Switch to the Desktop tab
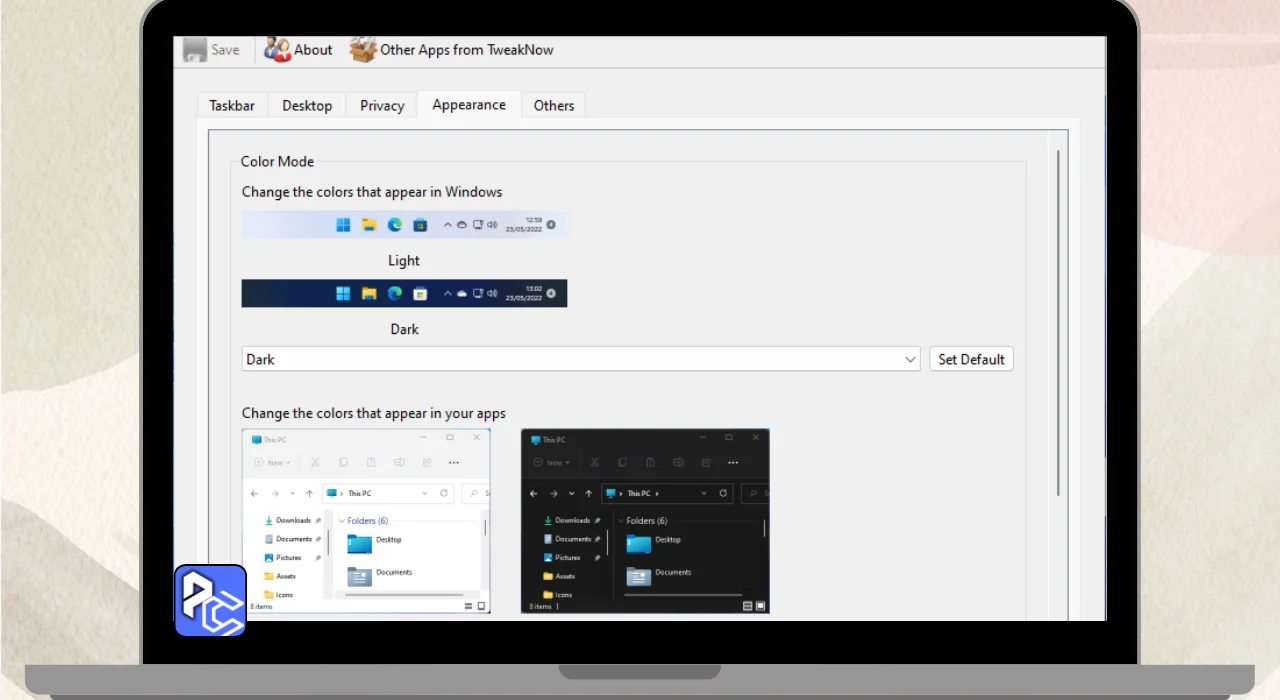This screenshot has height=700, width=1280. tap(307, 106)
